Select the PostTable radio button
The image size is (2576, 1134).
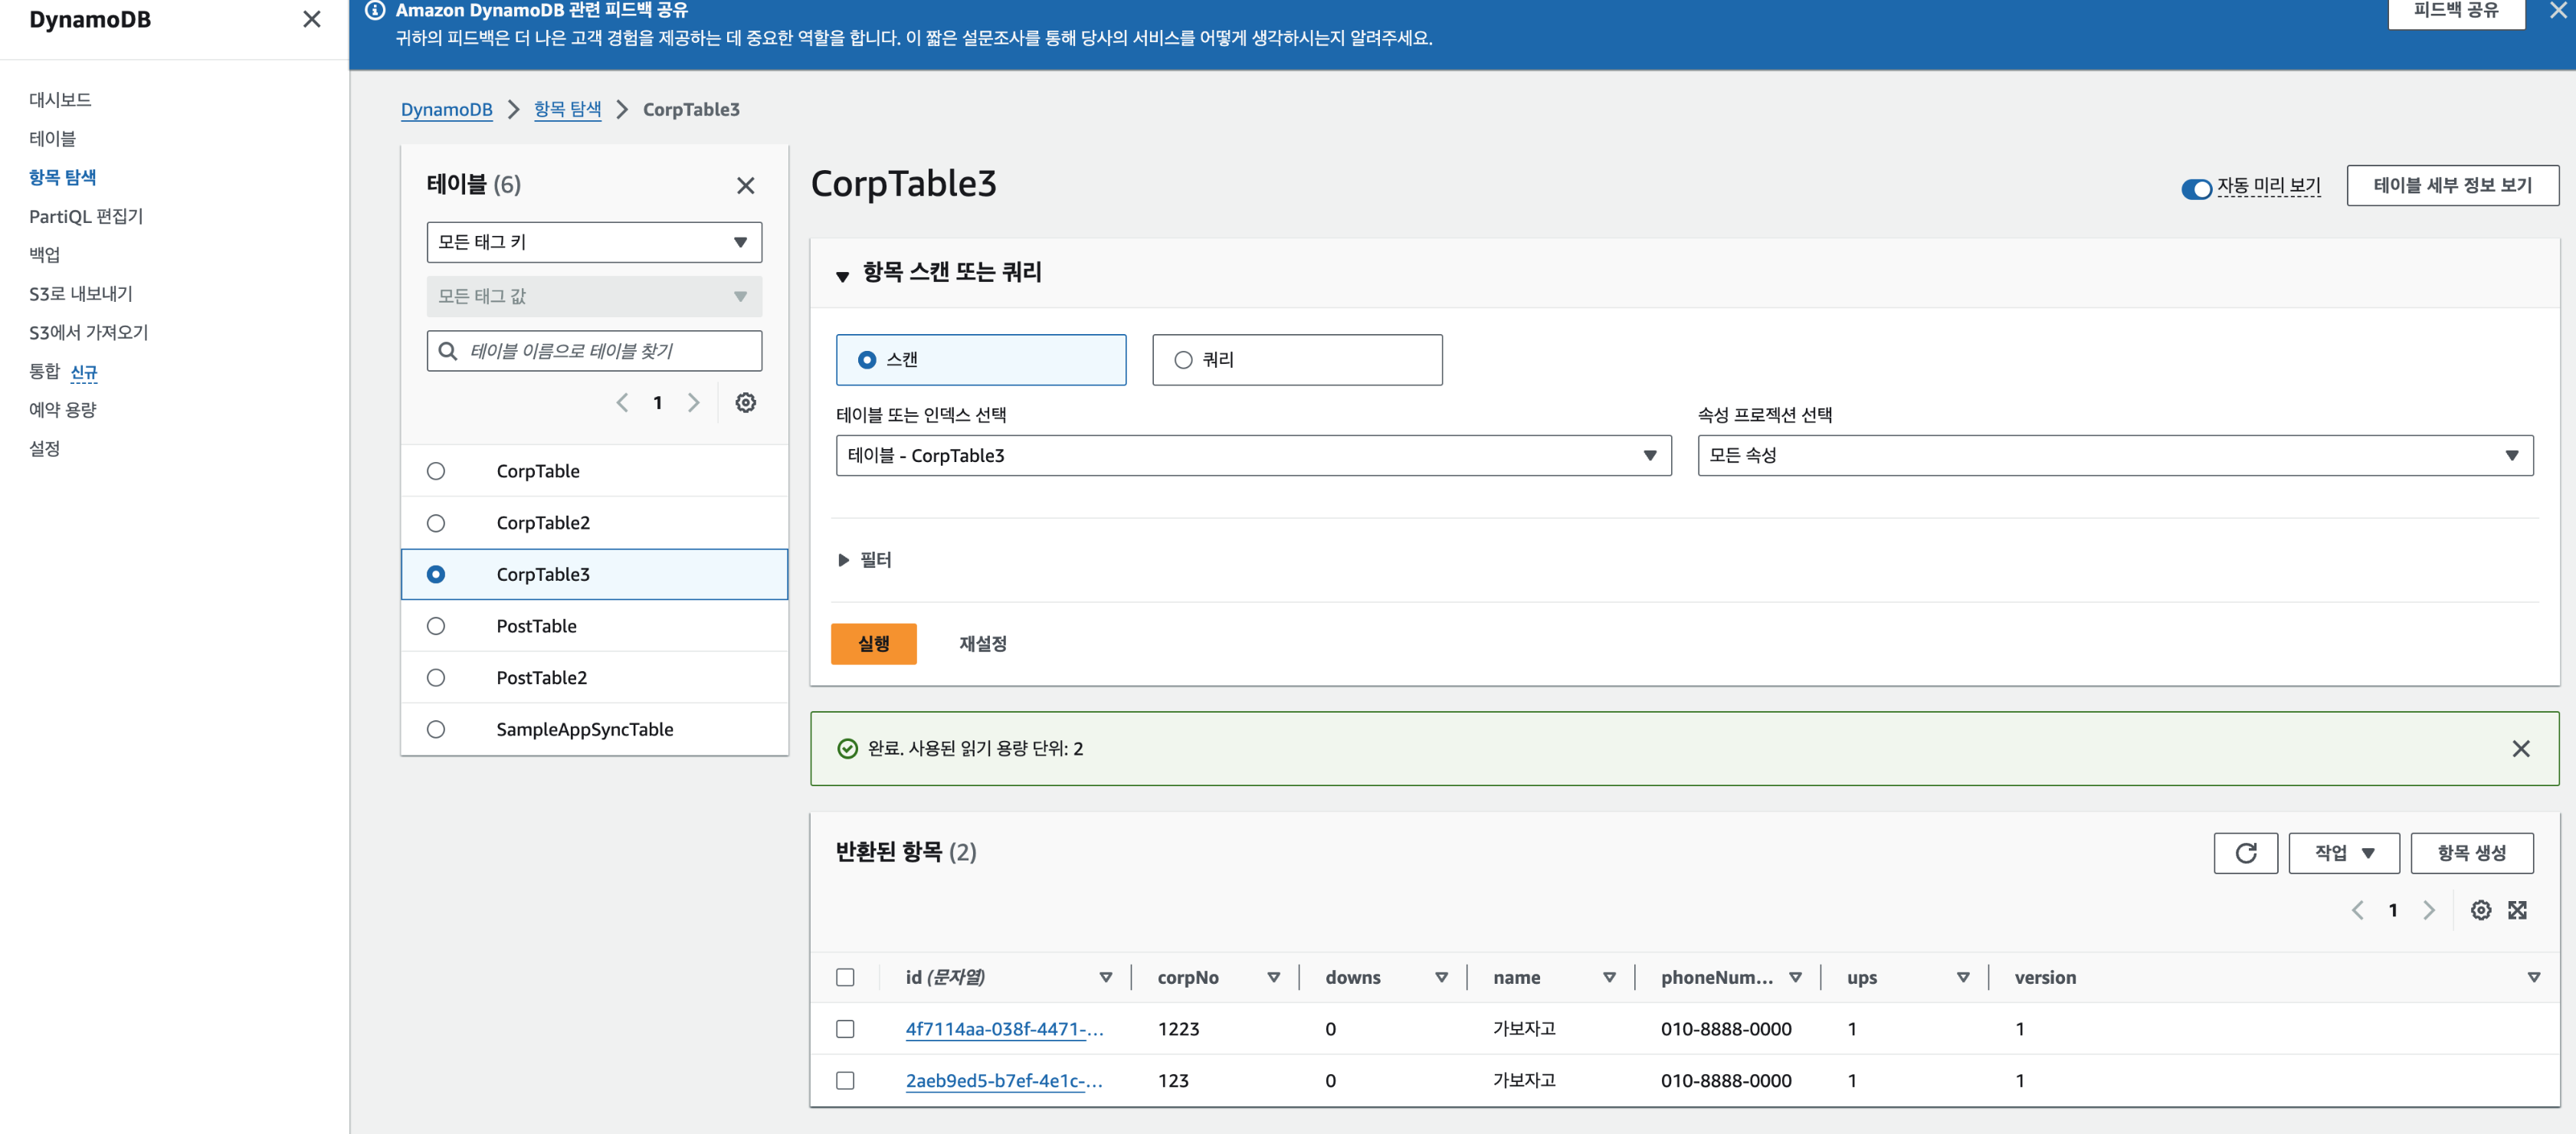[x=436, y=626]
